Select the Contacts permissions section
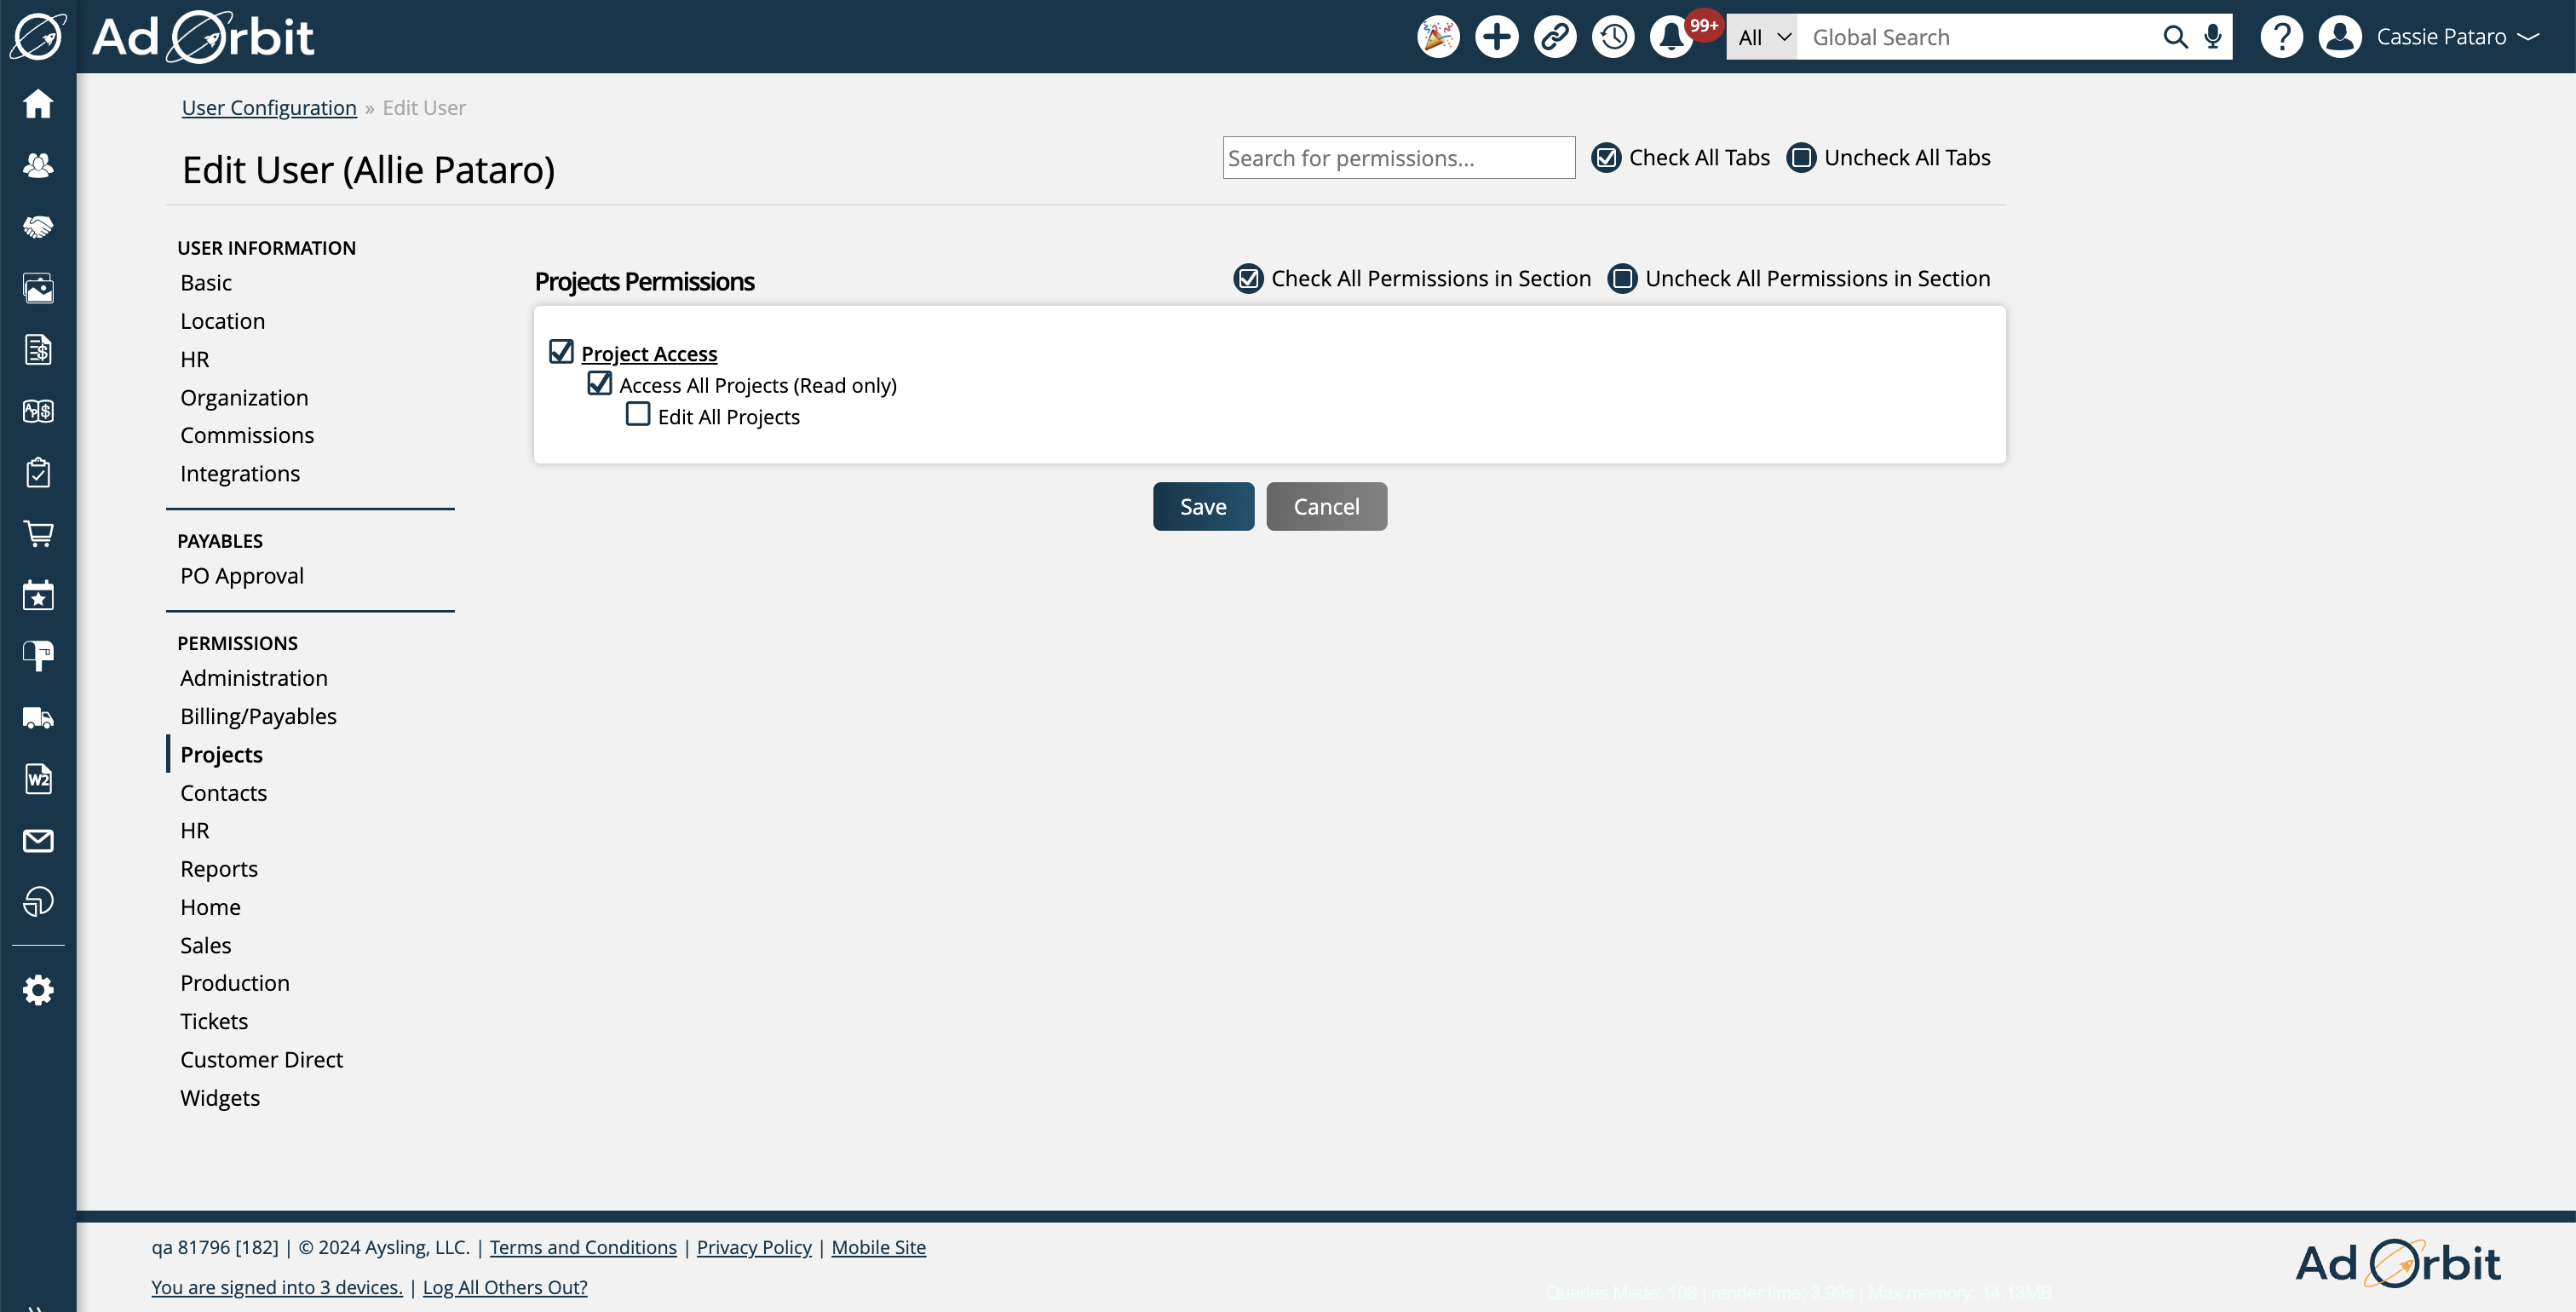This screenshot has width=2576, height=1312. pos(222,791)
